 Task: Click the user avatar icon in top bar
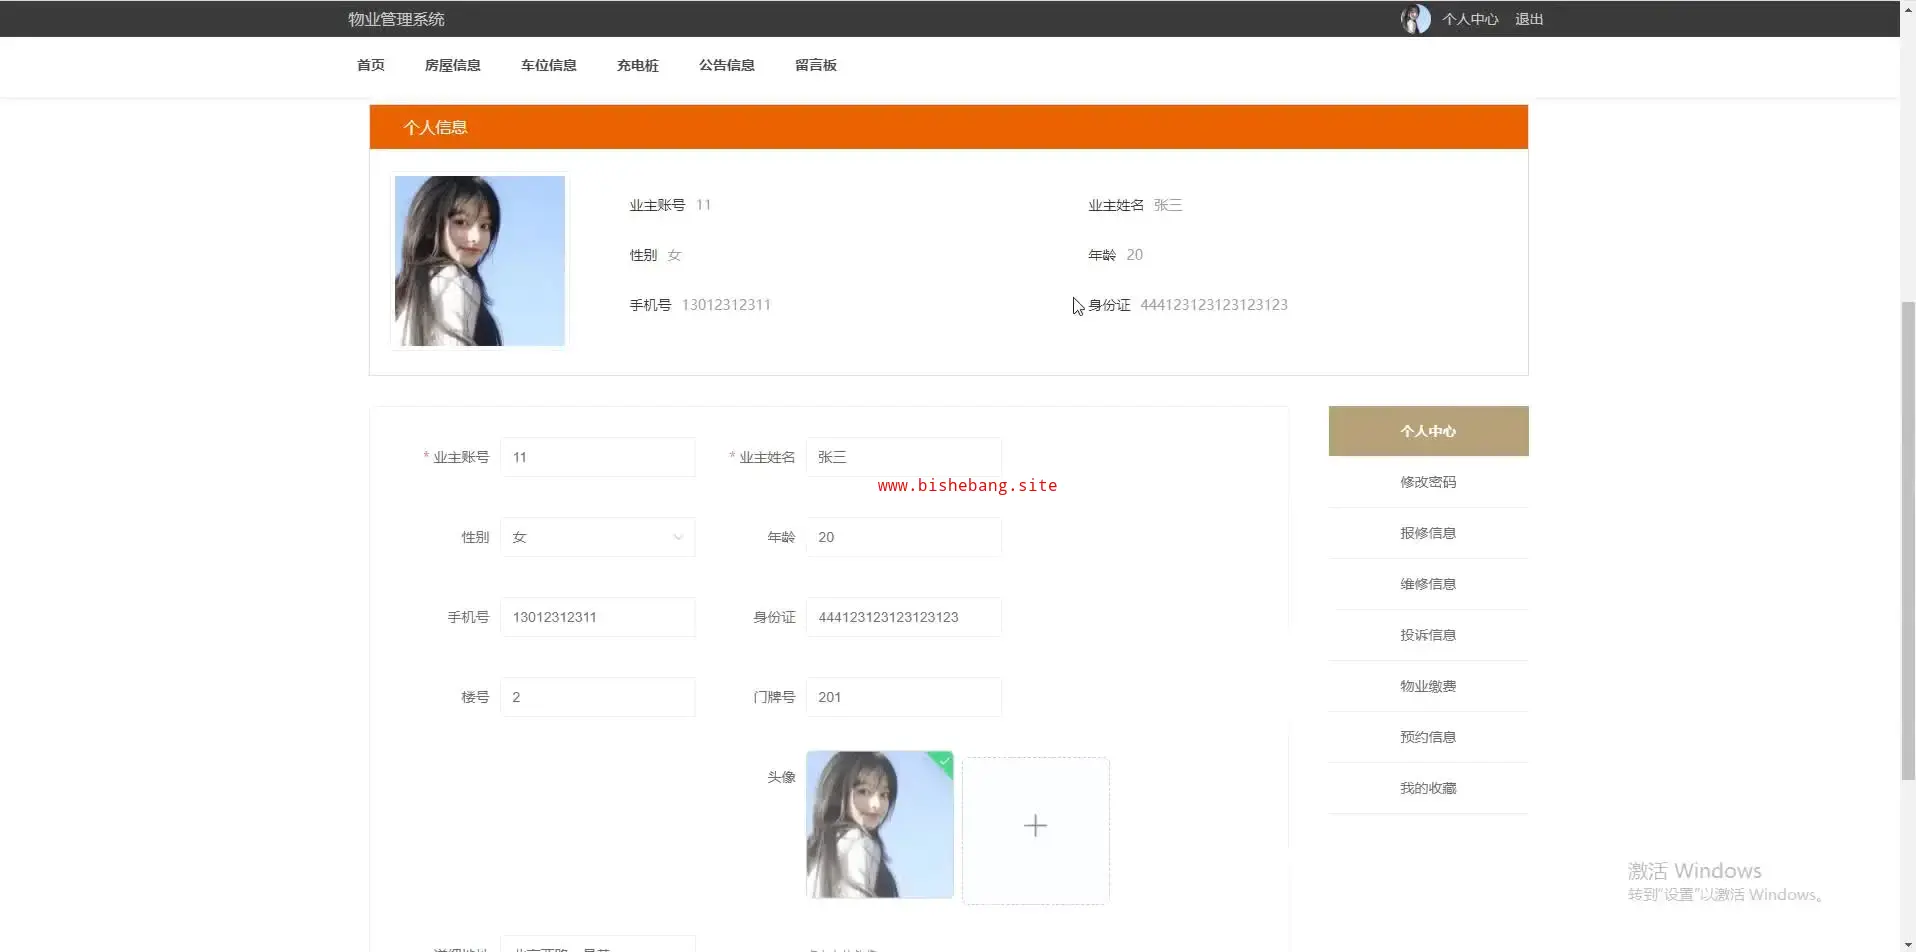[1415, 19]
